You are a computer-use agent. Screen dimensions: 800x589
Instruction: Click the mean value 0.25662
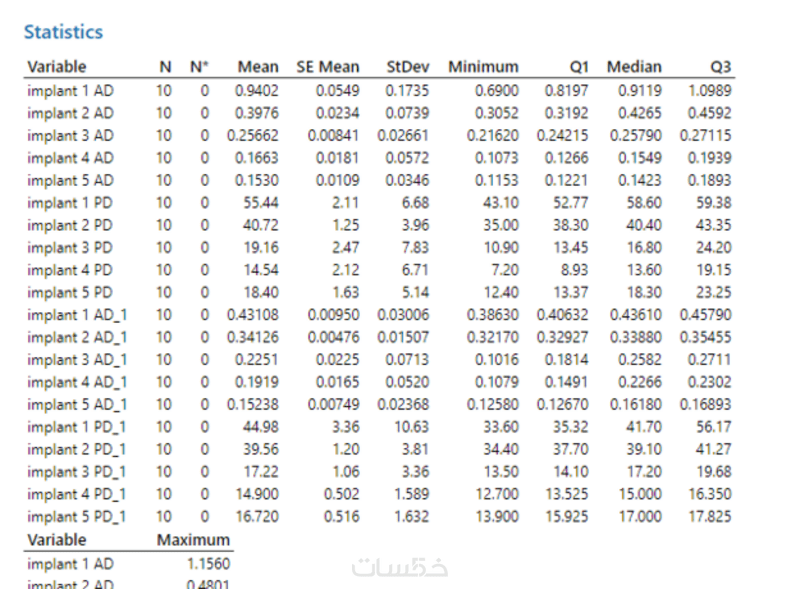click(253, 136)
